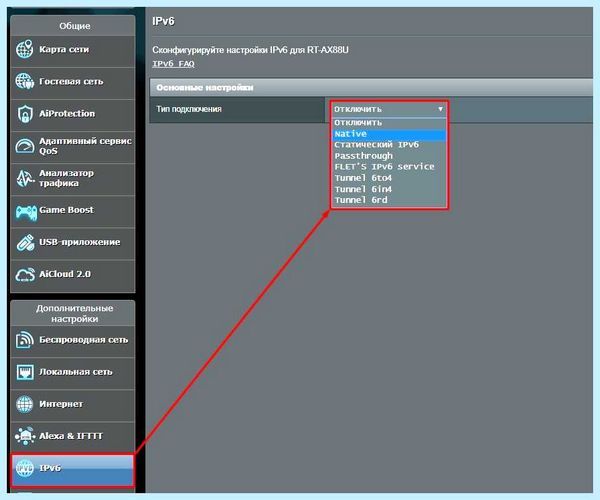Click the IPv6 sidebar icon
600x500 pixels.
(24, 468)
